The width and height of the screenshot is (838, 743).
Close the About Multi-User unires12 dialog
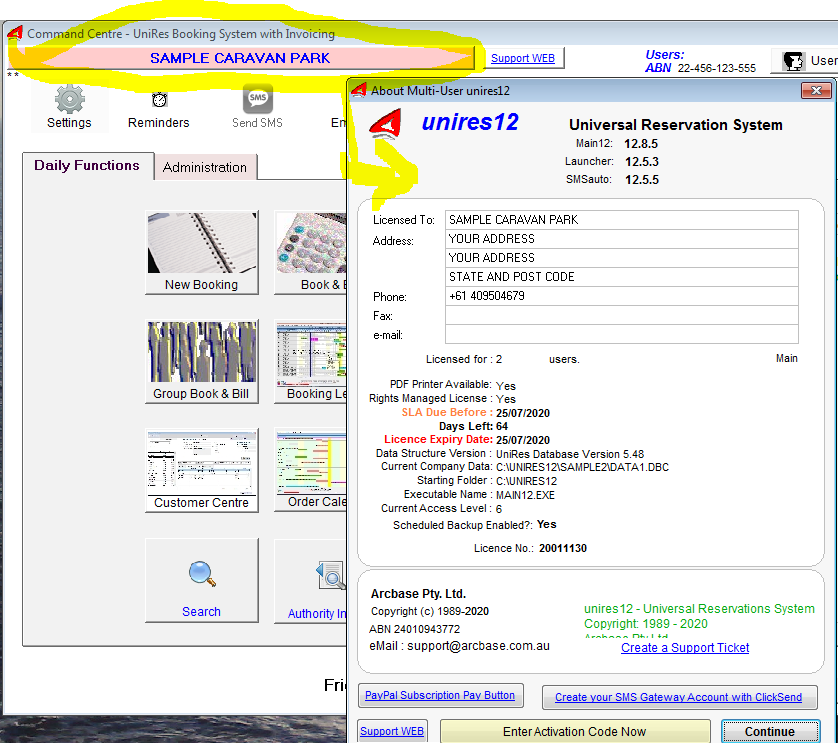click(x=816, y=90)
